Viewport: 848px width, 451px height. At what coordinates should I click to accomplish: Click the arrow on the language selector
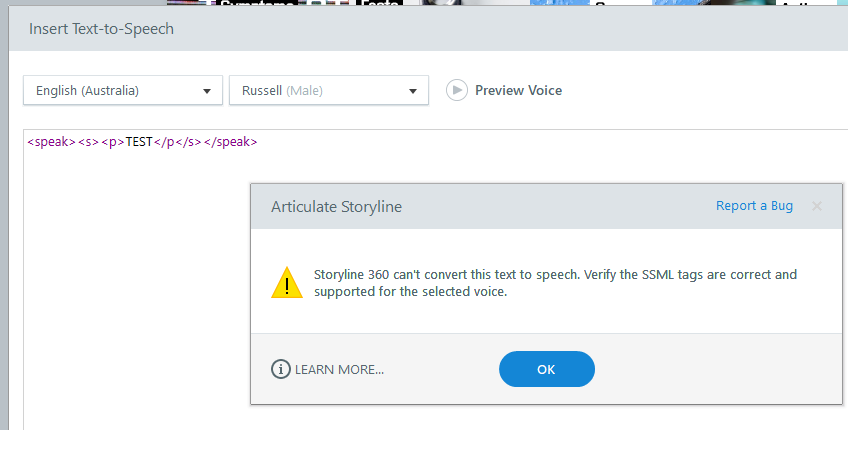[207, 91]
